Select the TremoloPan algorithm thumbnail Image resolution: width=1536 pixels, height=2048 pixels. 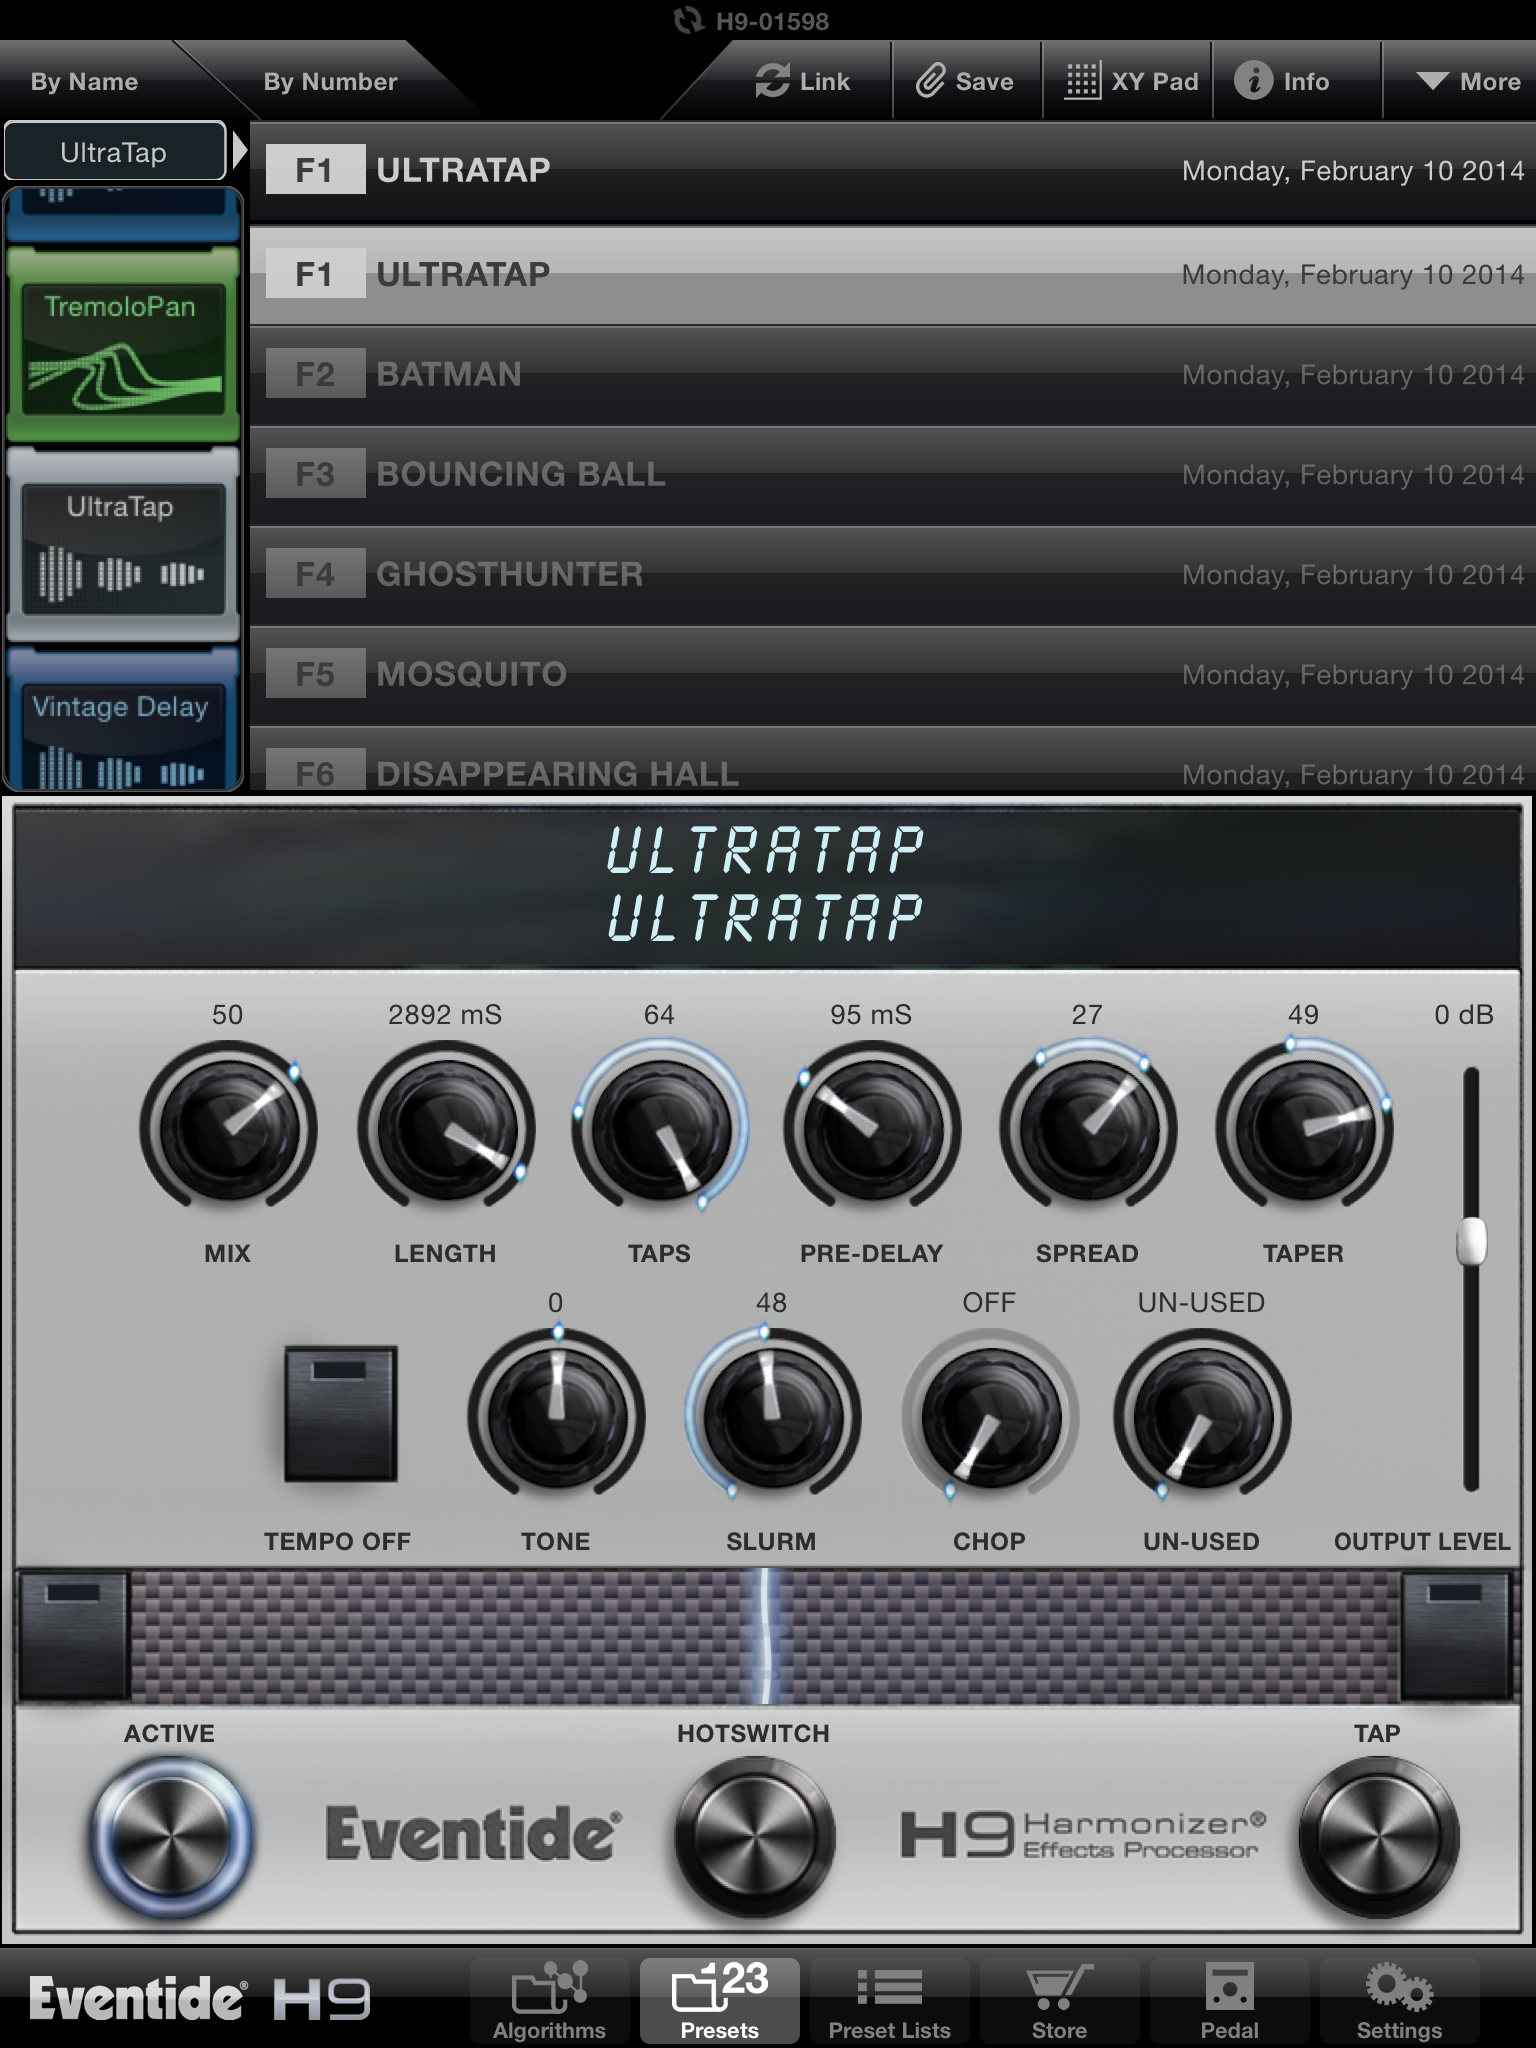click(x=123, y=345)
